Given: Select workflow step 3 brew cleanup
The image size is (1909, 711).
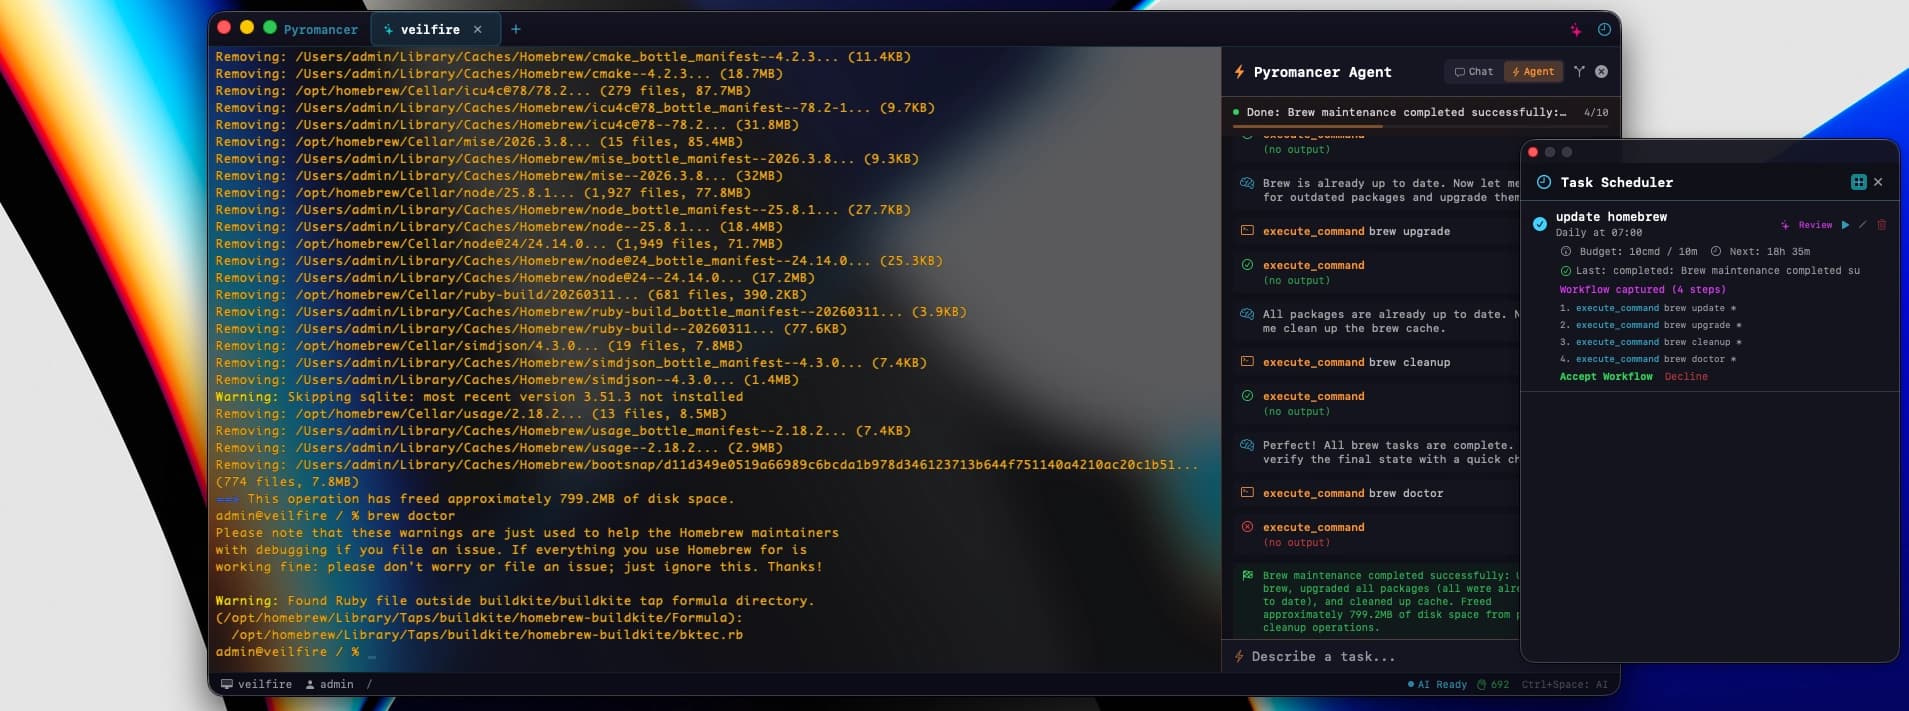Looking at the screenshot, I should tap(1651, 342).
